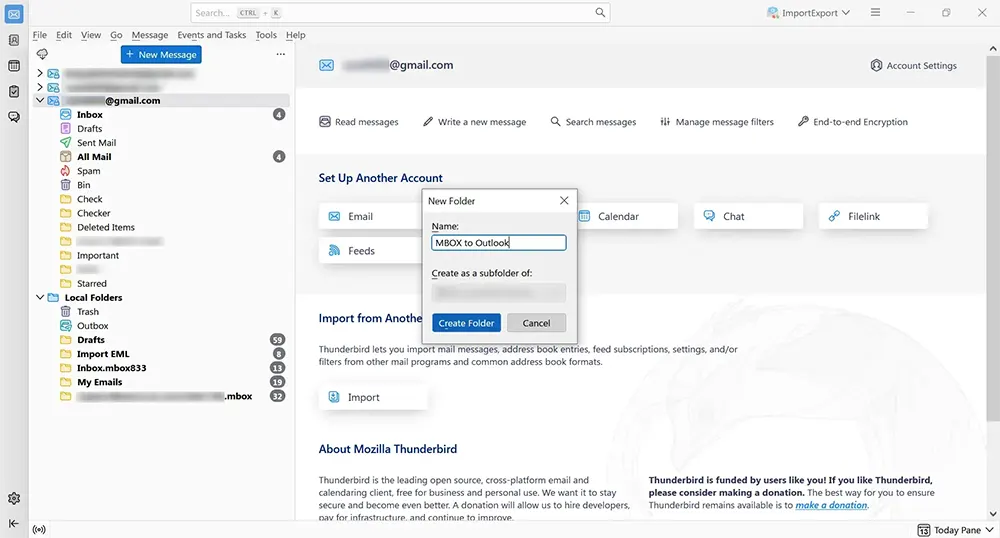Expand the first mail account in tree
Screen dimensions: 1000x538
pyautogui.click(x=40, y=73)
